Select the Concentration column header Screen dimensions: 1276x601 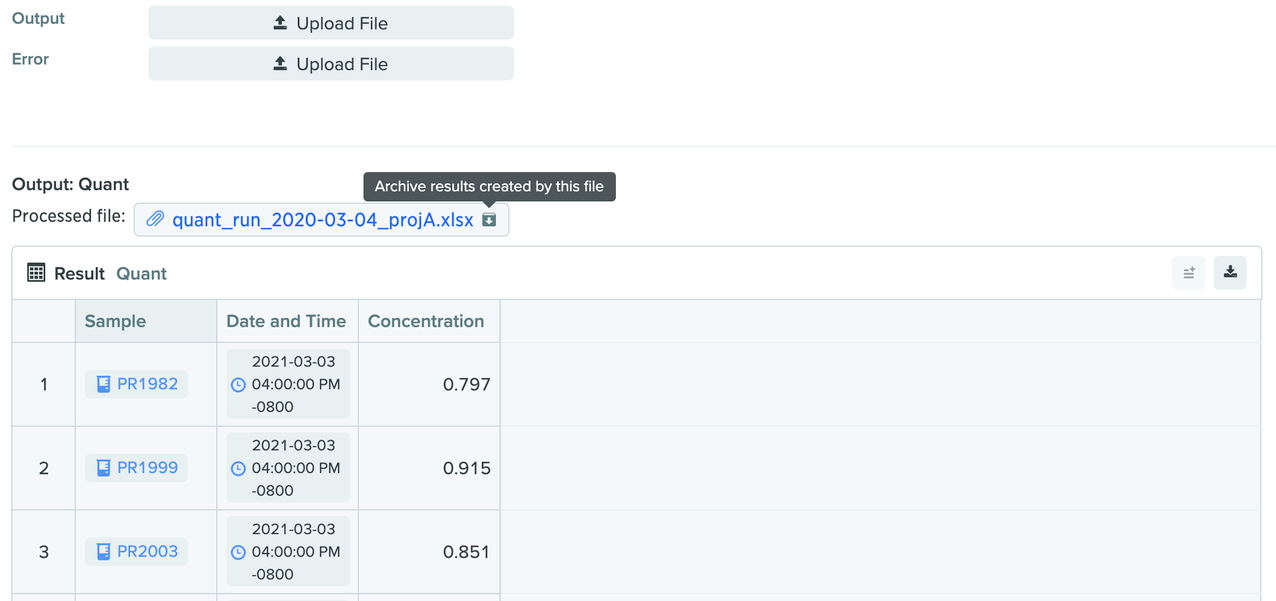tap(426, 321)
